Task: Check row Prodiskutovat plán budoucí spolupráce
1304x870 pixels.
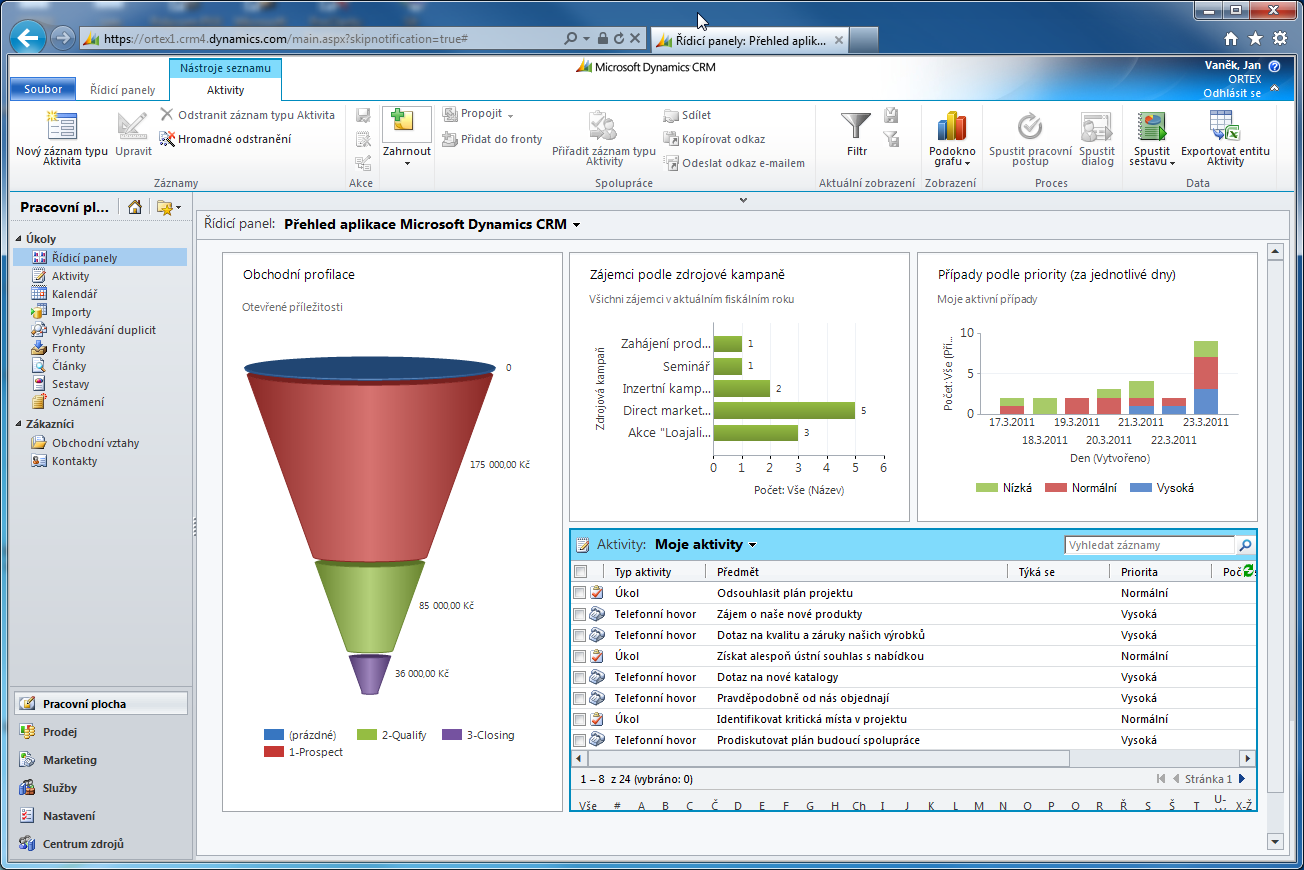Action: [580, 740]
